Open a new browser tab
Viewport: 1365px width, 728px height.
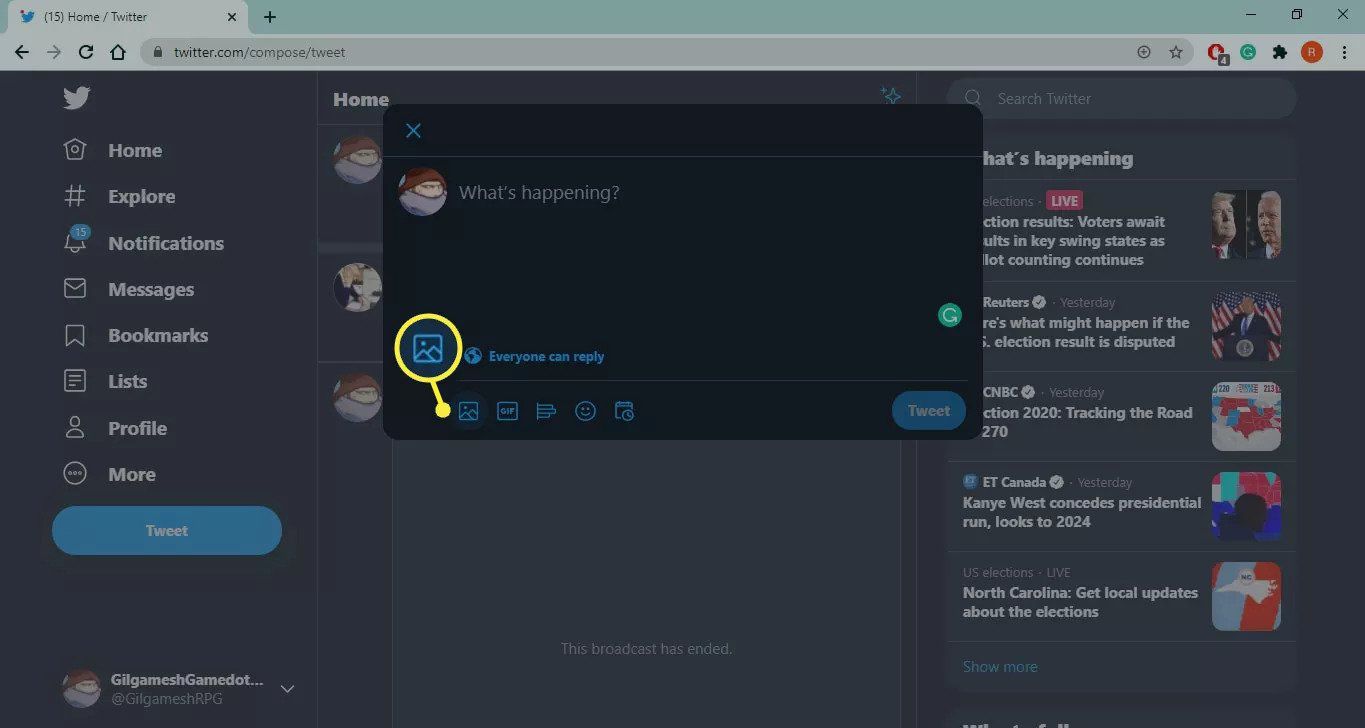(x=270, y=17)
